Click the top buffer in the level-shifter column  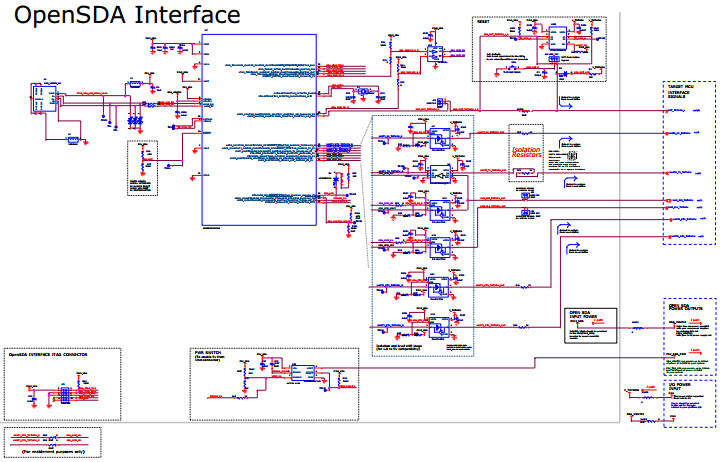tap(438, 137)
